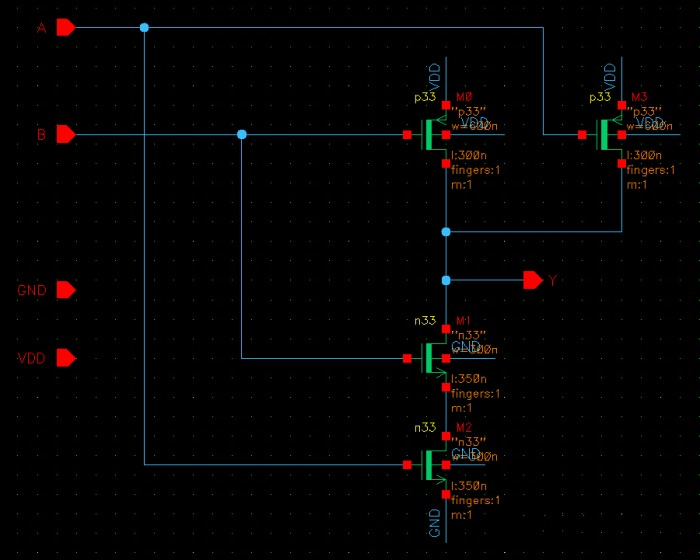Click the junction dot on the B wire
The height and width of the screenshot is (560, 700).
(242, 134)
